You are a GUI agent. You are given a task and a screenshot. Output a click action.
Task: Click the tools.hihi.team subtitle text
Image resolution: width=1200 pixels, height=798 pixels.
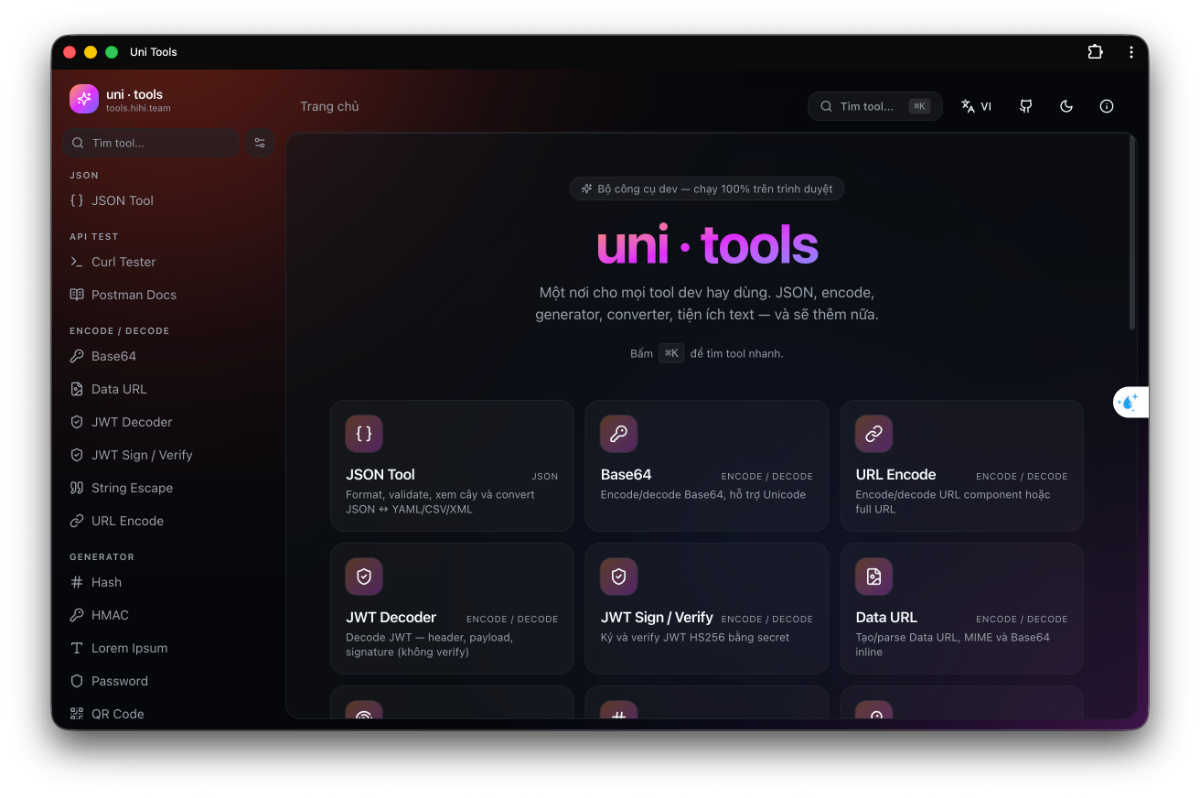tap(138, 108)
